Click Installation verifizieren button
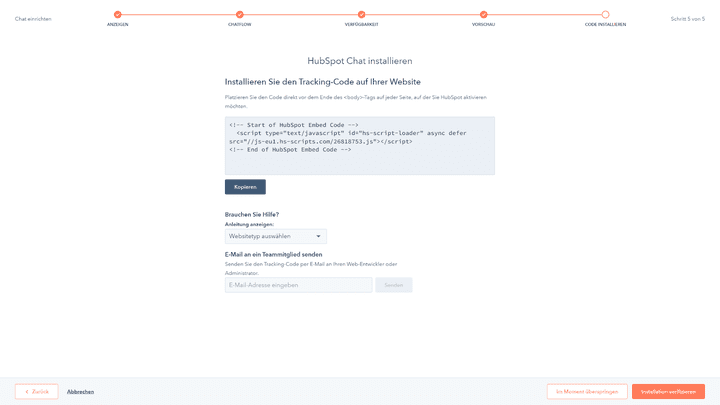 click(x=668, y=392)
